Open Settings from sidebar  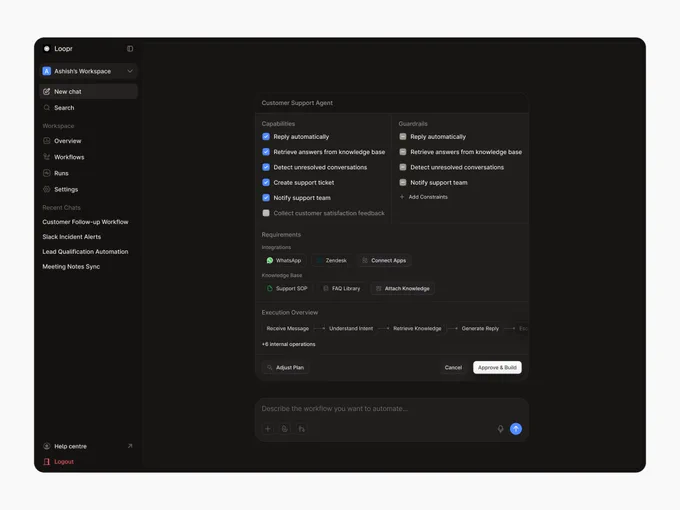point(88,190)
